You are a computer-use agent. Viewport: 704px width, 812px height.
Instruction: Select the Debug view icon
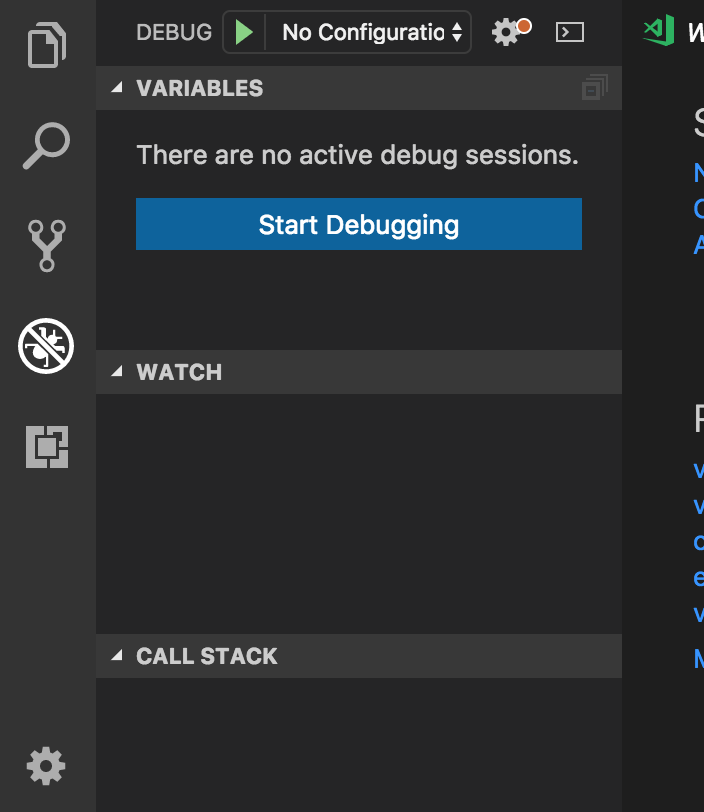pyautogui.click(x=44, y=345)
